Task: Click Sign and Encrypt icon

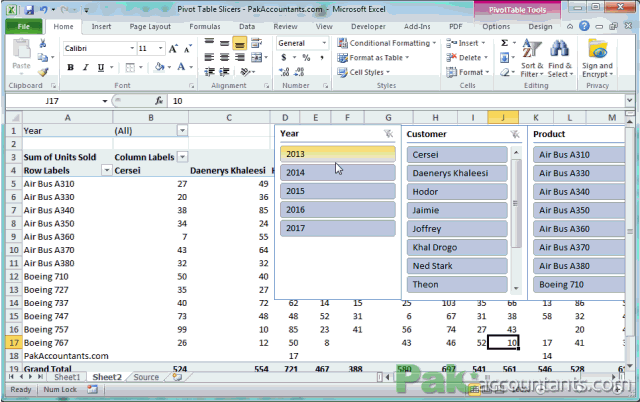Action: click(598, 58)
